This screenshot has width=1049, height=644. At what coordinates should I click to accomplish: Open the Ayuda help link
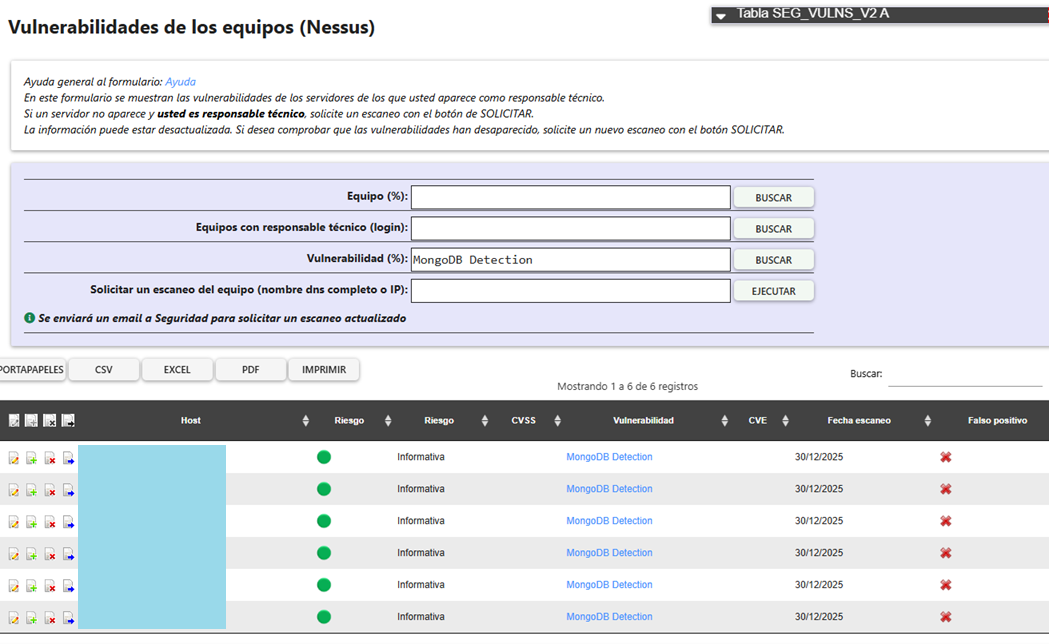point(181,82)
